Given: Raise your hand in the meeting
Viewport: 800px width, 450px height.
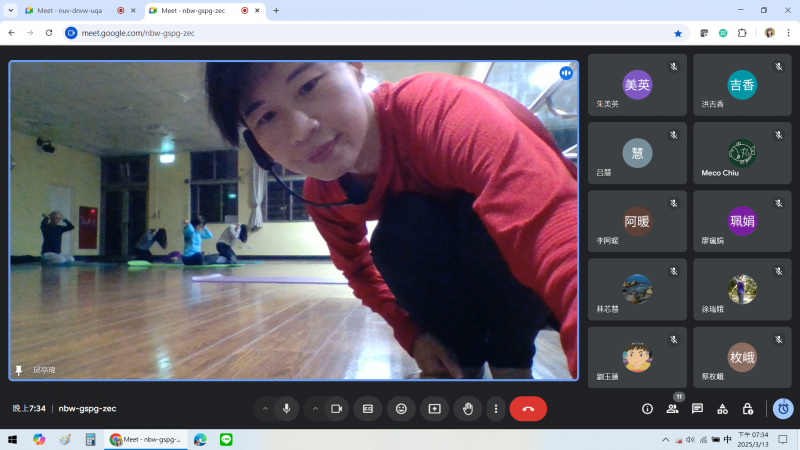Looking at the screenshot, I should 466,408.
